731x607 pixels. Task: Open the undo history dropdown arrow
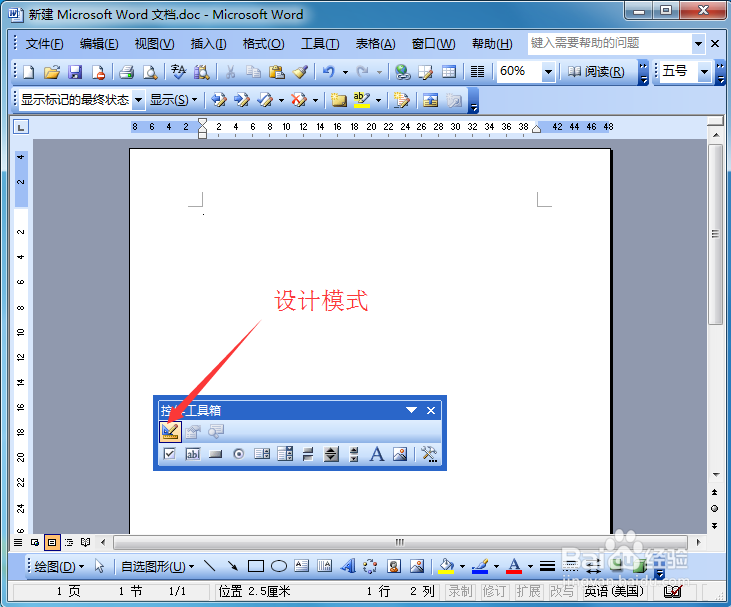tap(345, 72)
